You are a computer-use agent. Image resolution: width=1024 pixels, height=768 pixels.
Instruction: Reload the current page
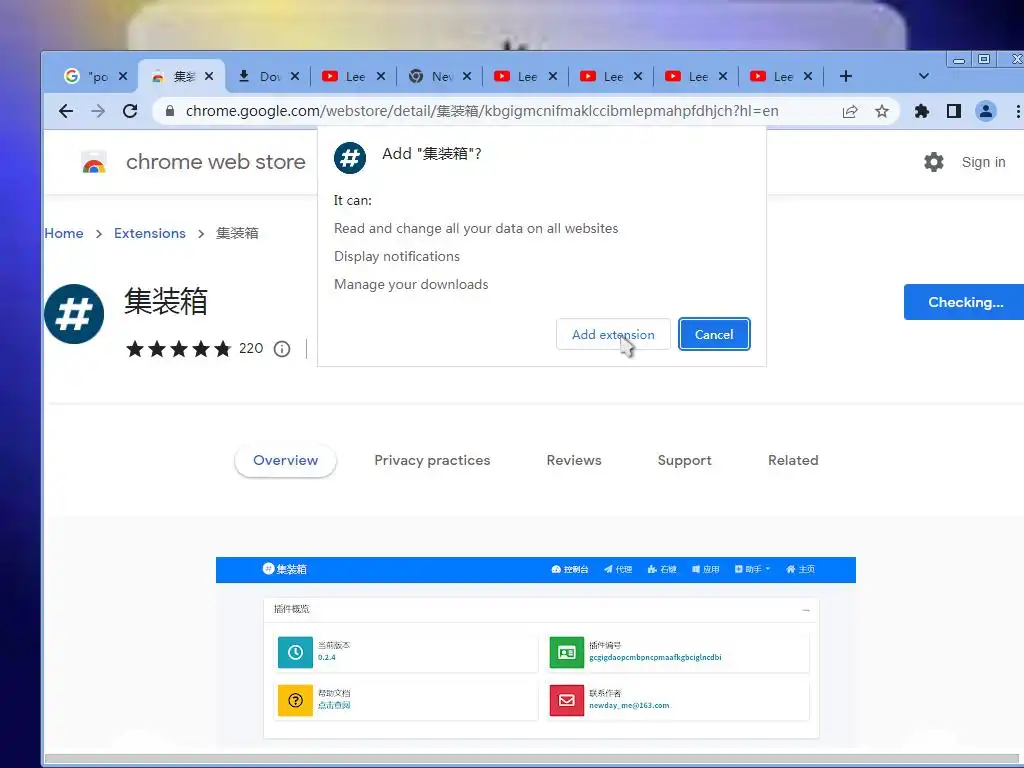coord(130,111)
